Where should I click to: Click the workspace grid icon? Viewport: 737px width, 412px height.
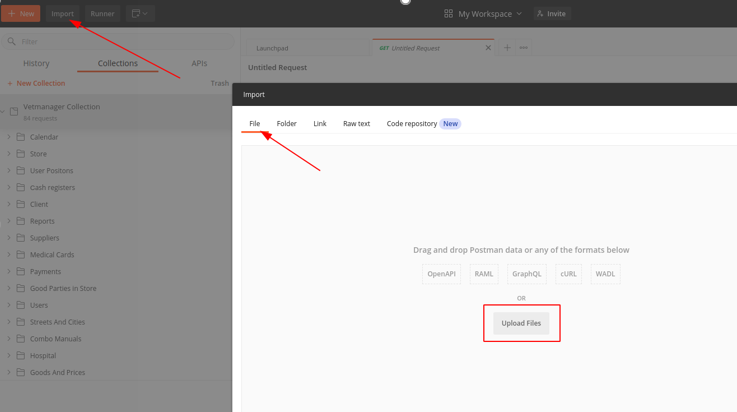point(448,14)
